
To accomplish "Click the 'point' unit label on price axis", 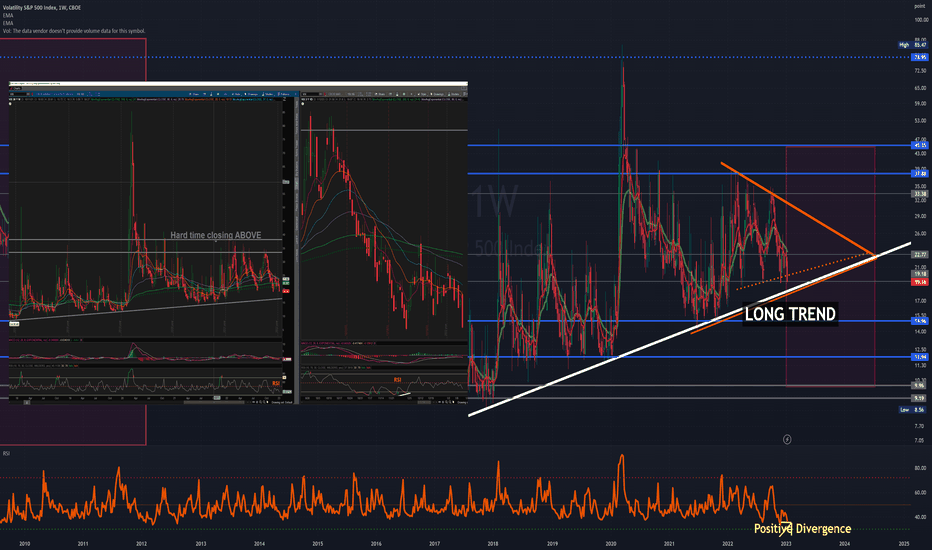I will coord(920,6).
